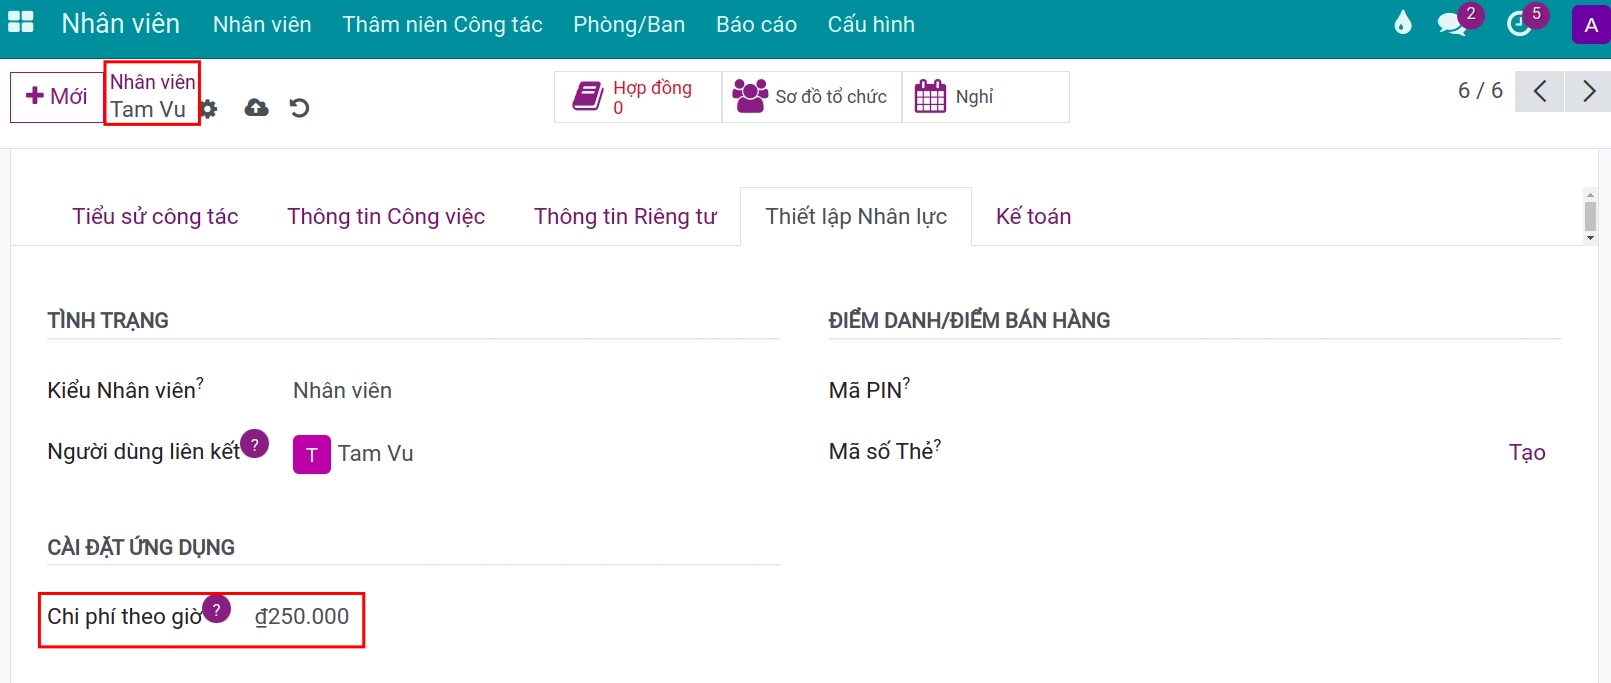Click the 6 / 6 pager counter
Viewport: 1611px width, 683px height.
(x=1480, y=91)
